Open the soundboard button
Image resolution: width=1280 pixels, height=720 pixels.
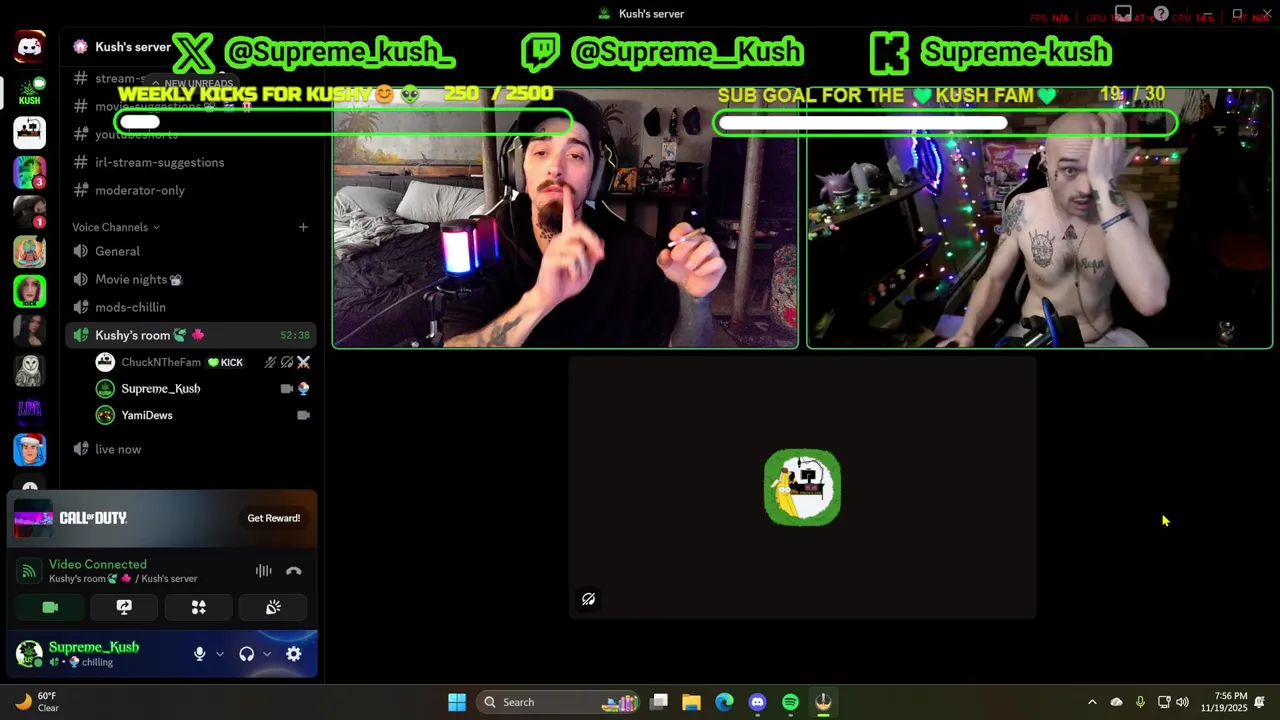(273, 607)
